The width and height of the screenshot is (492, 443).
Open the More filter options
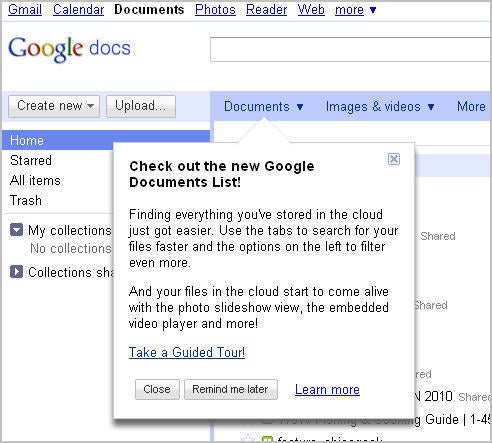pyautogui.click(x=471, y=106)
